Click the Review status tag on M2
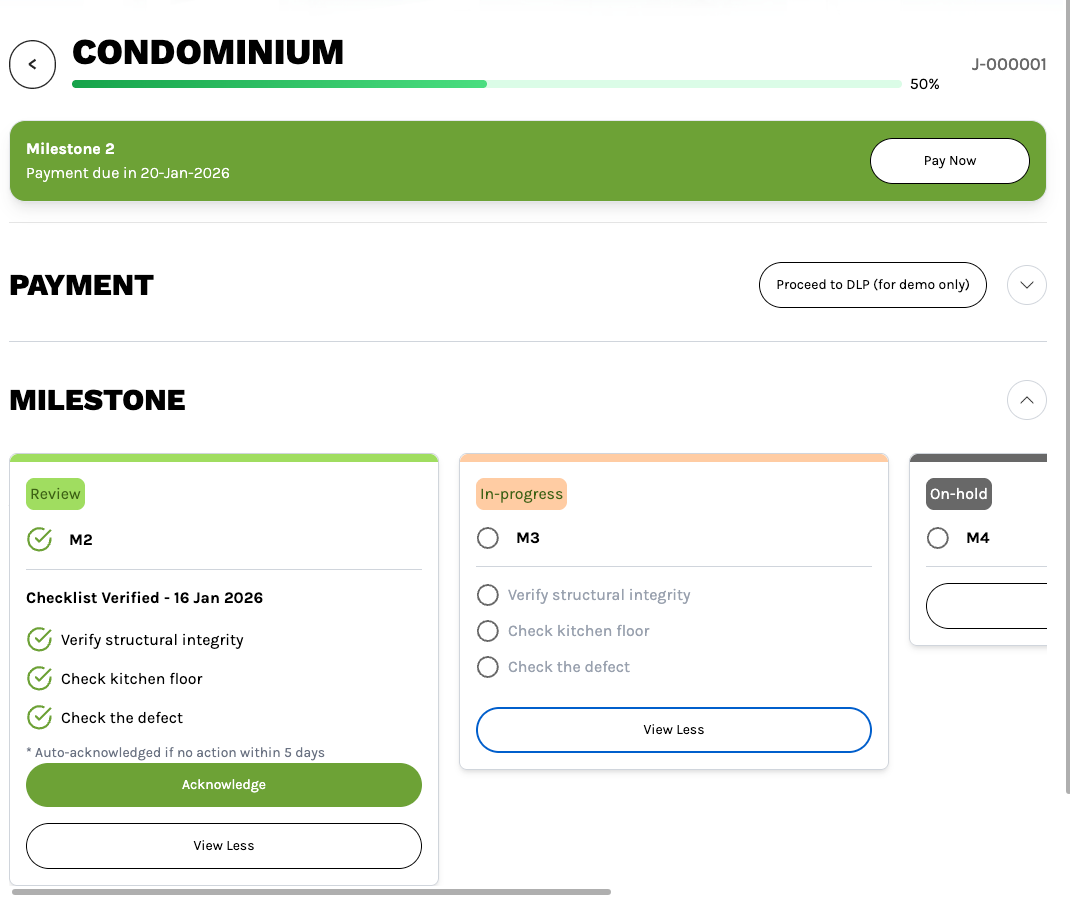Image resolution: width=1070 pixels, height=911 pixels. point(55,494)
